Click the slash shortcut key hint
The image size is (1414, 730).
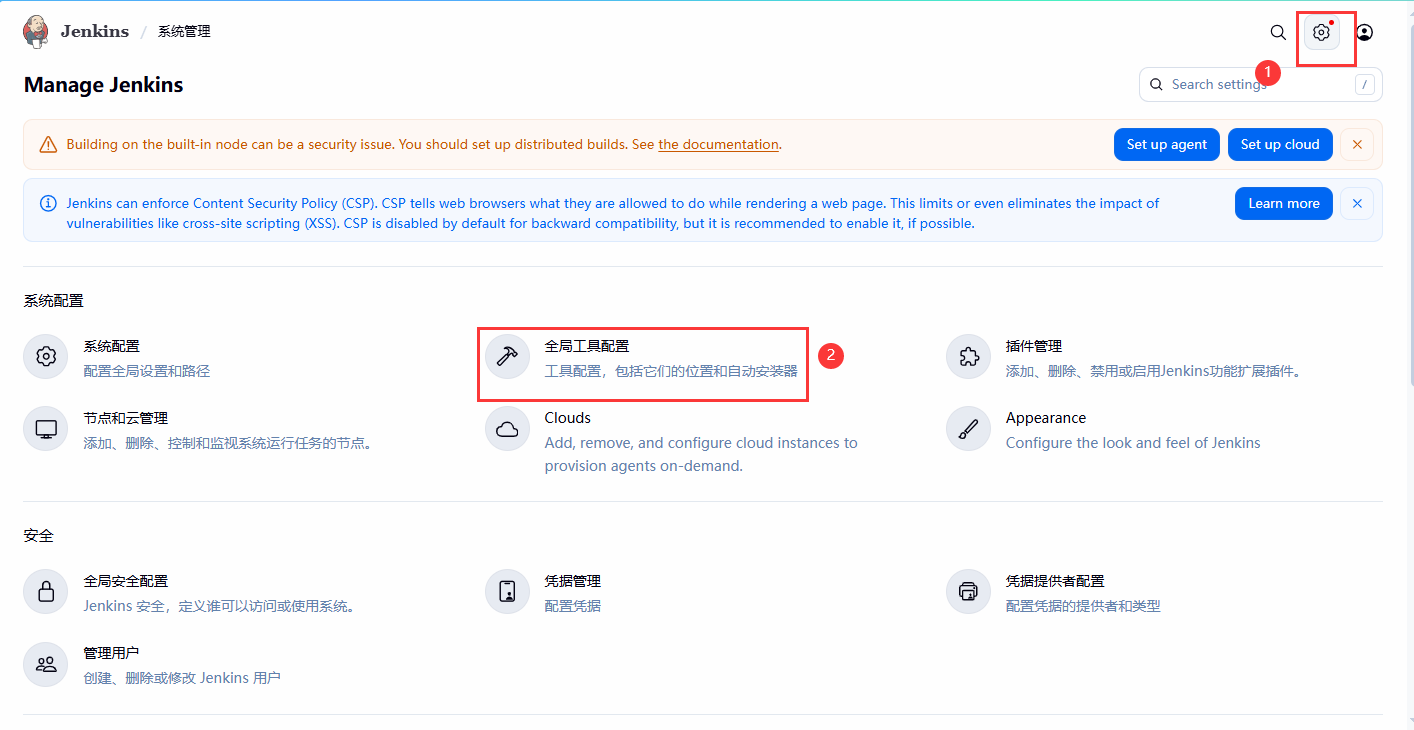tap(1365, 85)
